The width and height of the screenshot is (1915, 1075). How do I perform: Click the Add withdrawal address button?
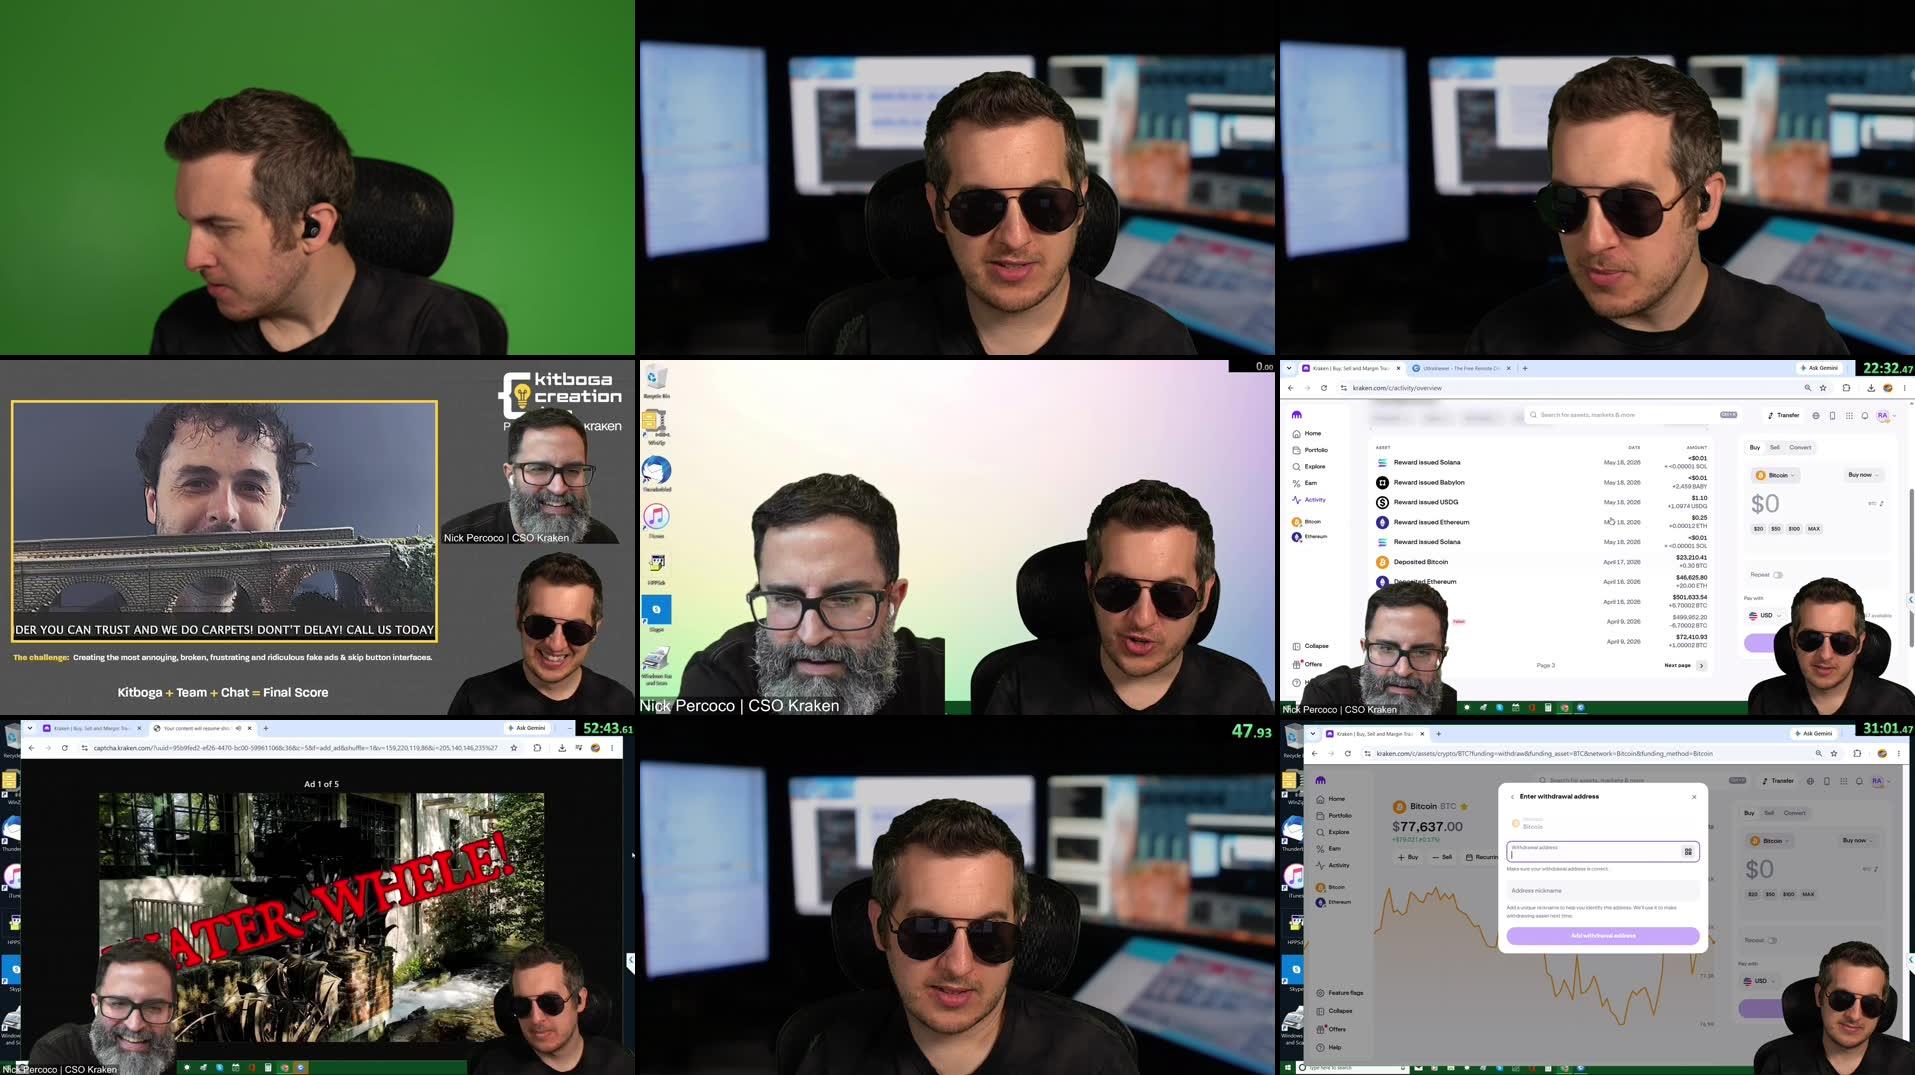pos(1603,936)
